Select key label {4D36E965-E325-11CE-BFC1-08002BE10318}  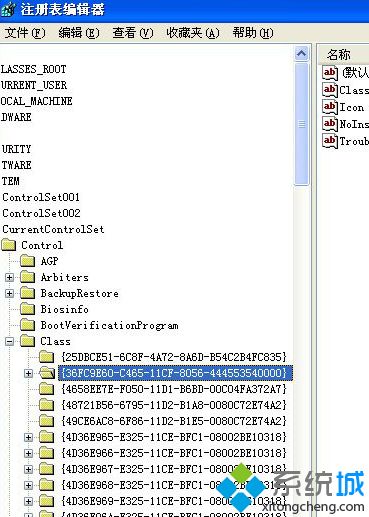point(174,437)
